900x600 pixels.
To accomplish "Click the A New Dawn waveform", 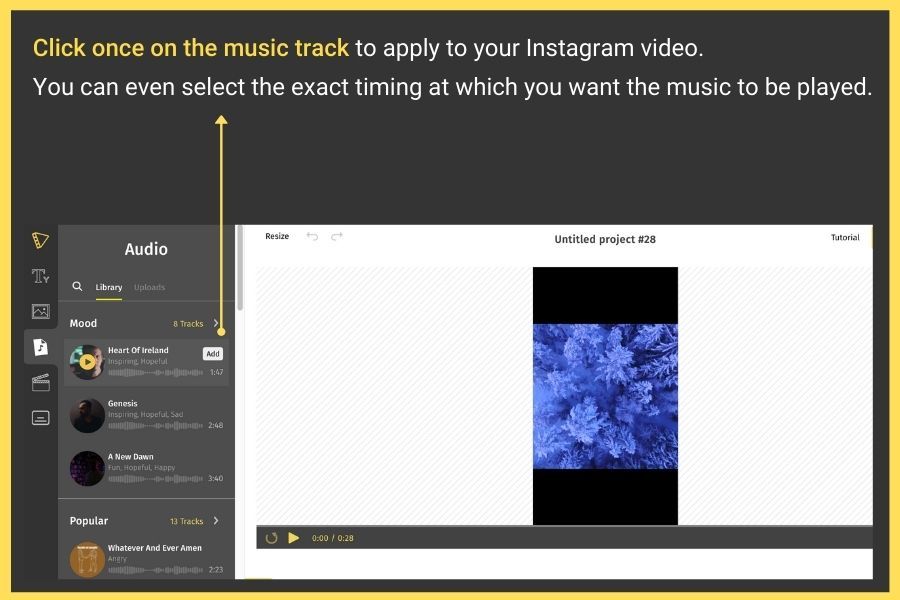I will 155,478.
